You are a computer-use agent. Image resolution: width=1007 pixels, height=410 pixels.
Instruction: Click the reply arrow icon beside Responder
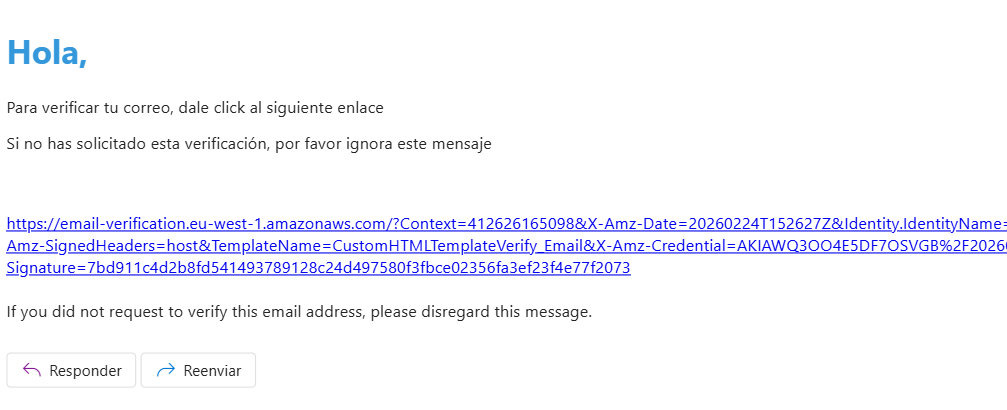(x=31, y=370)
